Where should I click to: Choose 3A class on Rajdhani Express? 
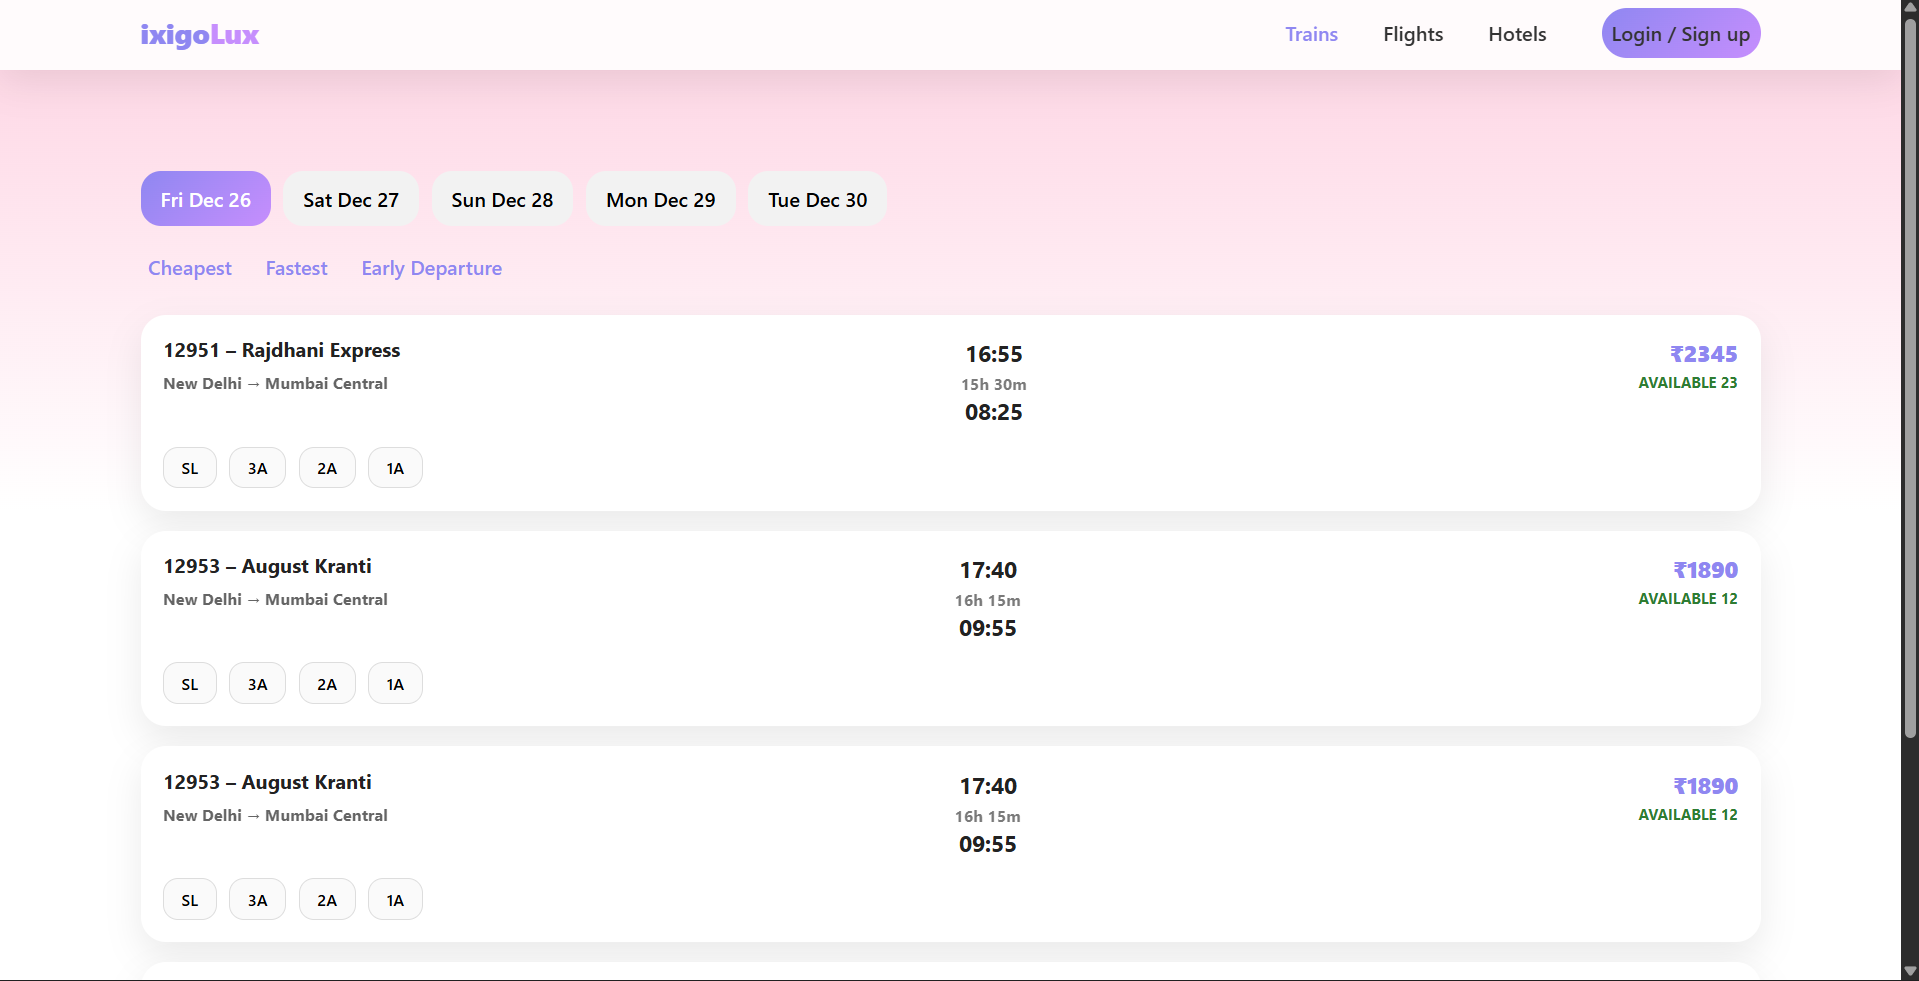click(258, 468)
